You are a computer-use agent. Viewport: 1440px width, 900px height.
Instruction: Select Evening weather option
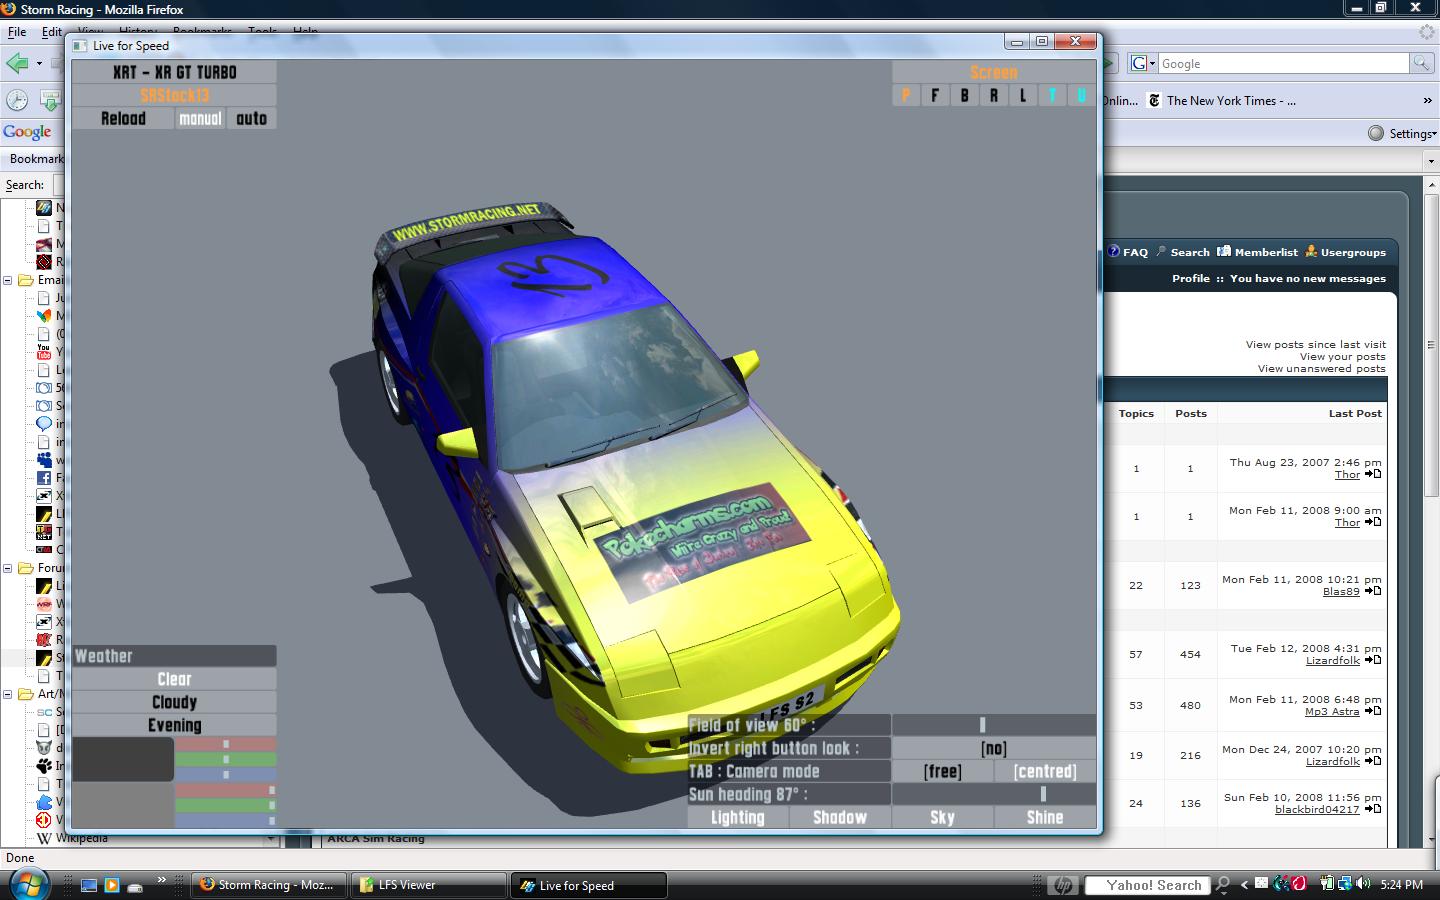[x=174, y=725]
